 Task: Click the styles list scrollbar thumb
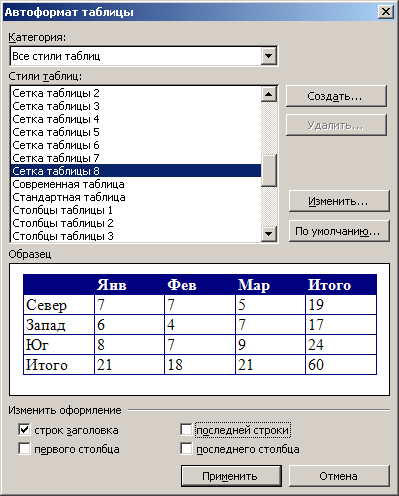[x=269, y=170]
